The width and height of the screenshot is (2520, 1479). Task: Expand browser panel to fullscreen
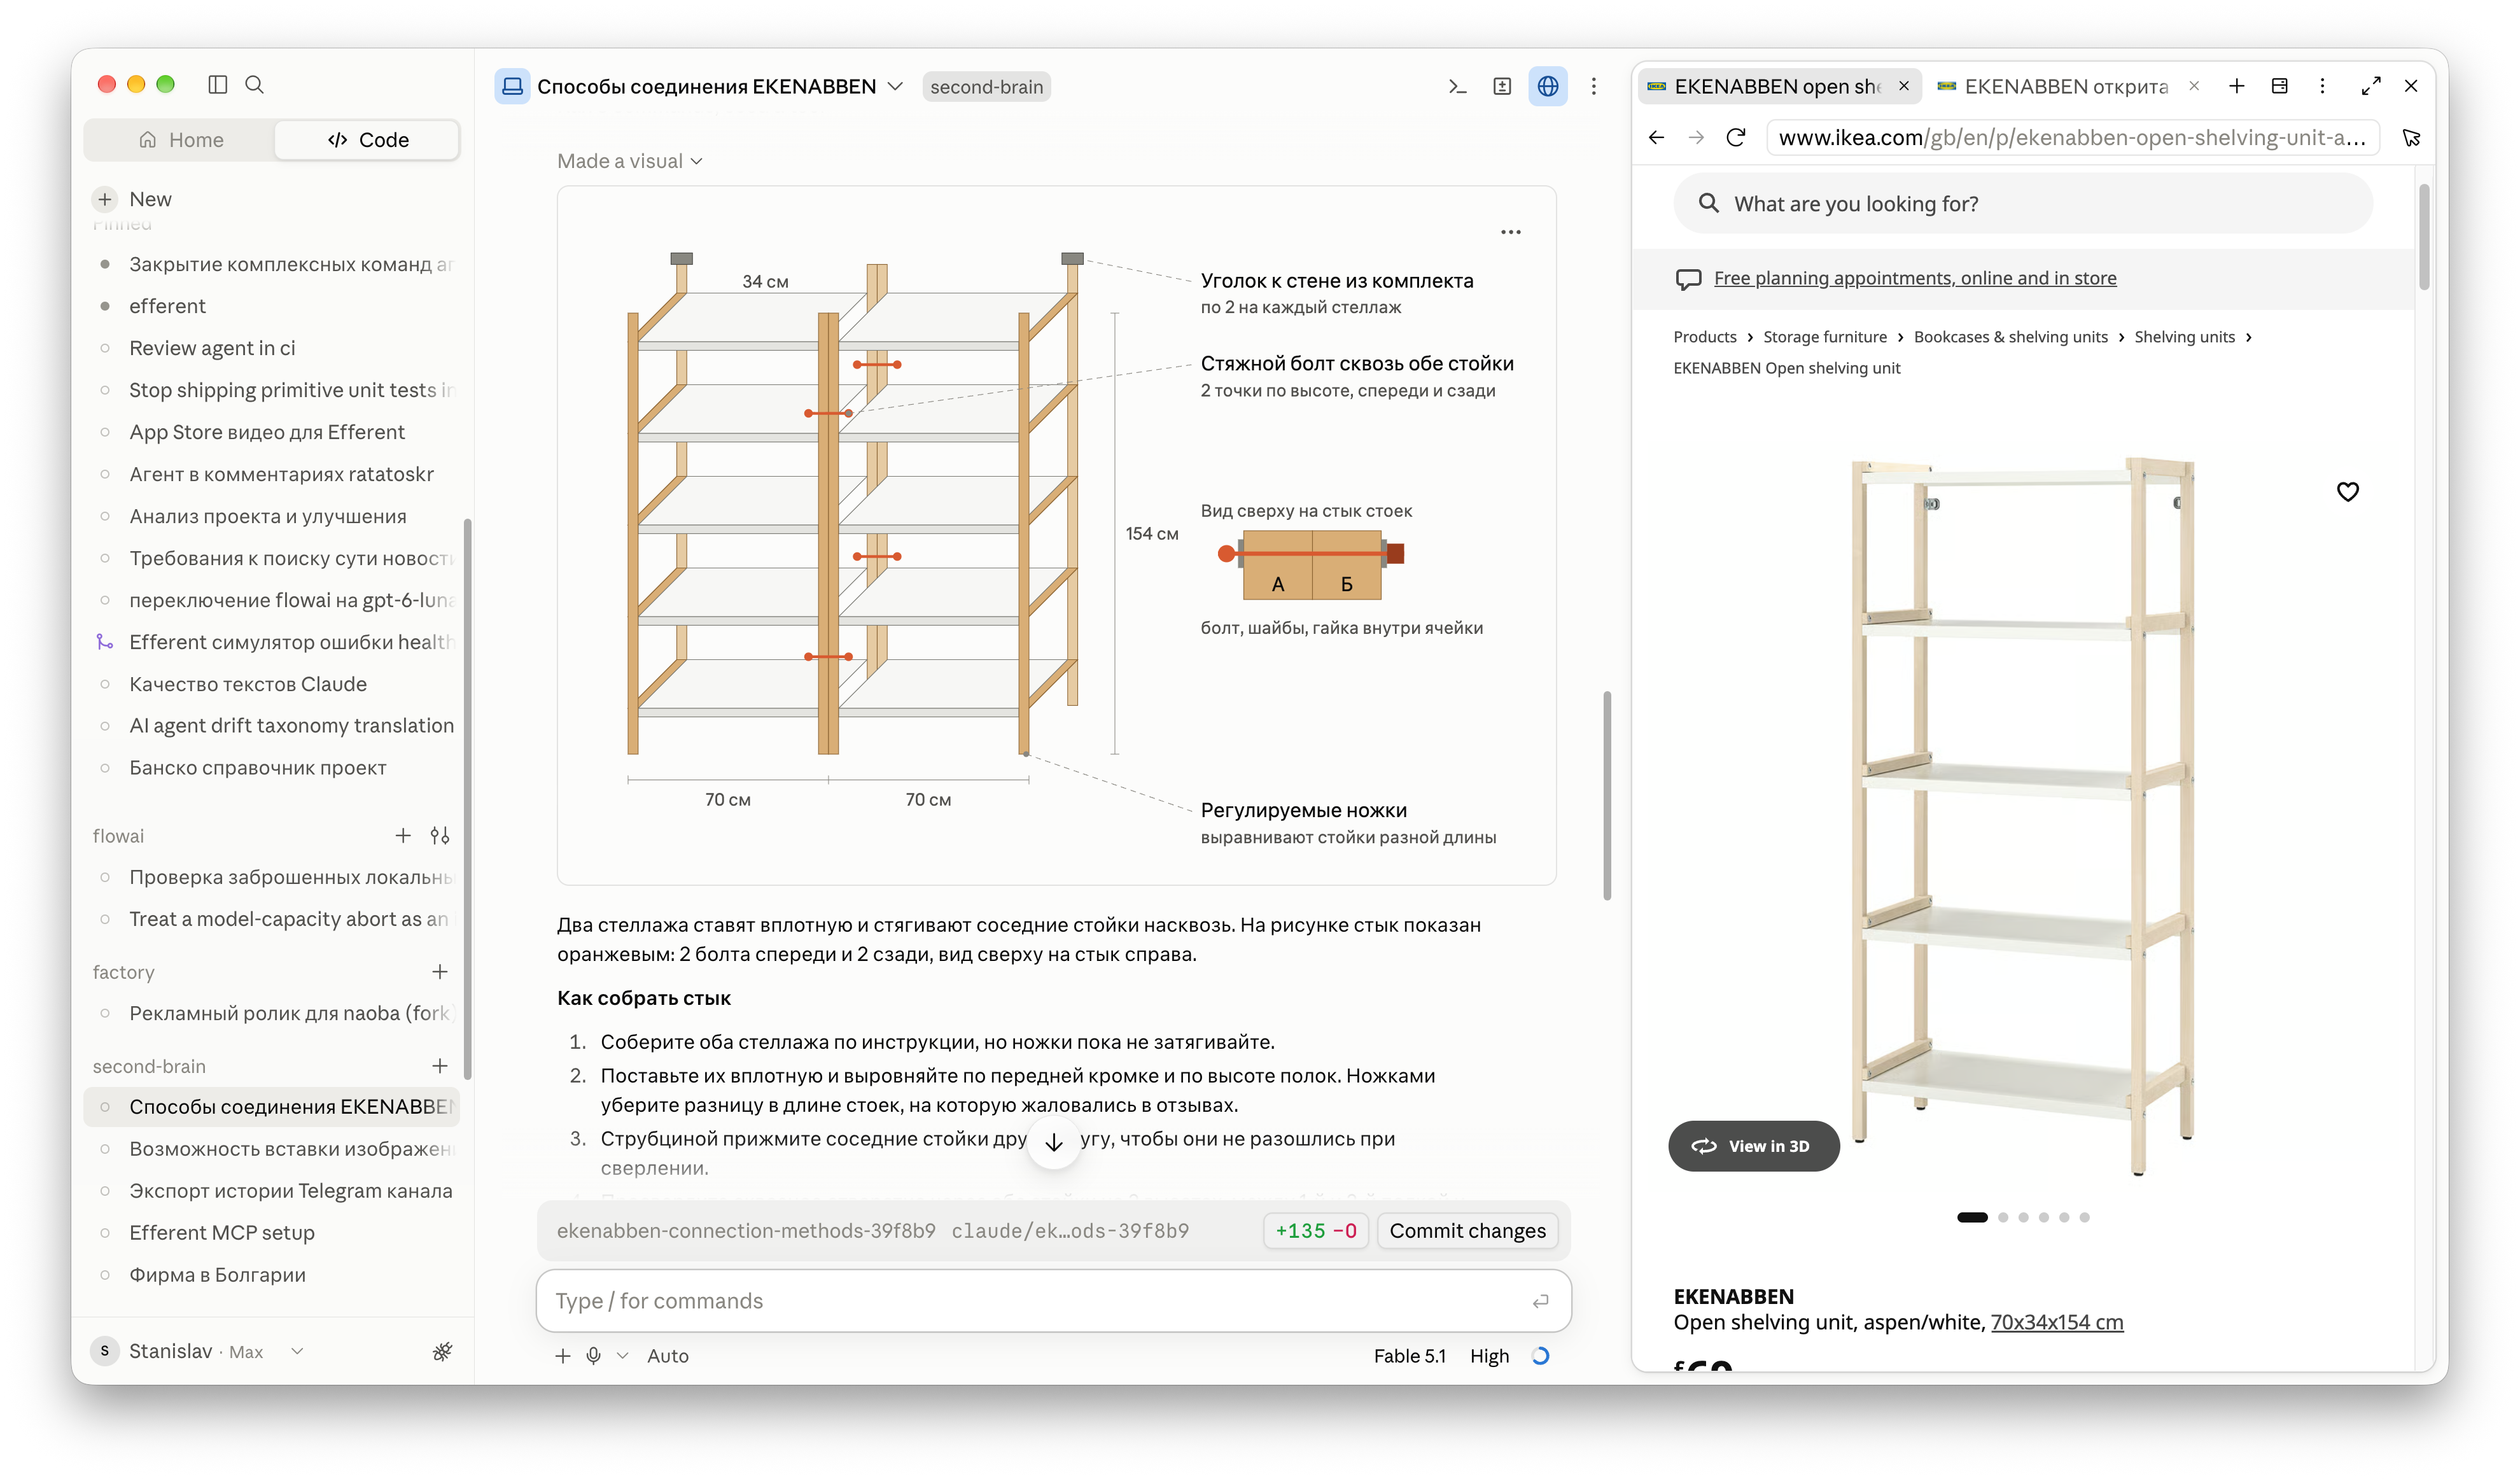pos(2370,86)
